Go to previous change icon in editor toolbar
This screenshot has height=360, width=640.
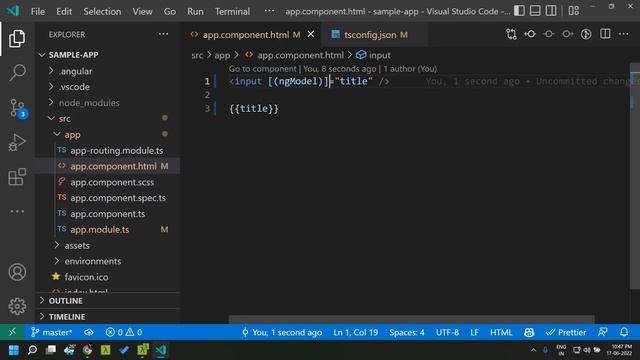(530, 34)
